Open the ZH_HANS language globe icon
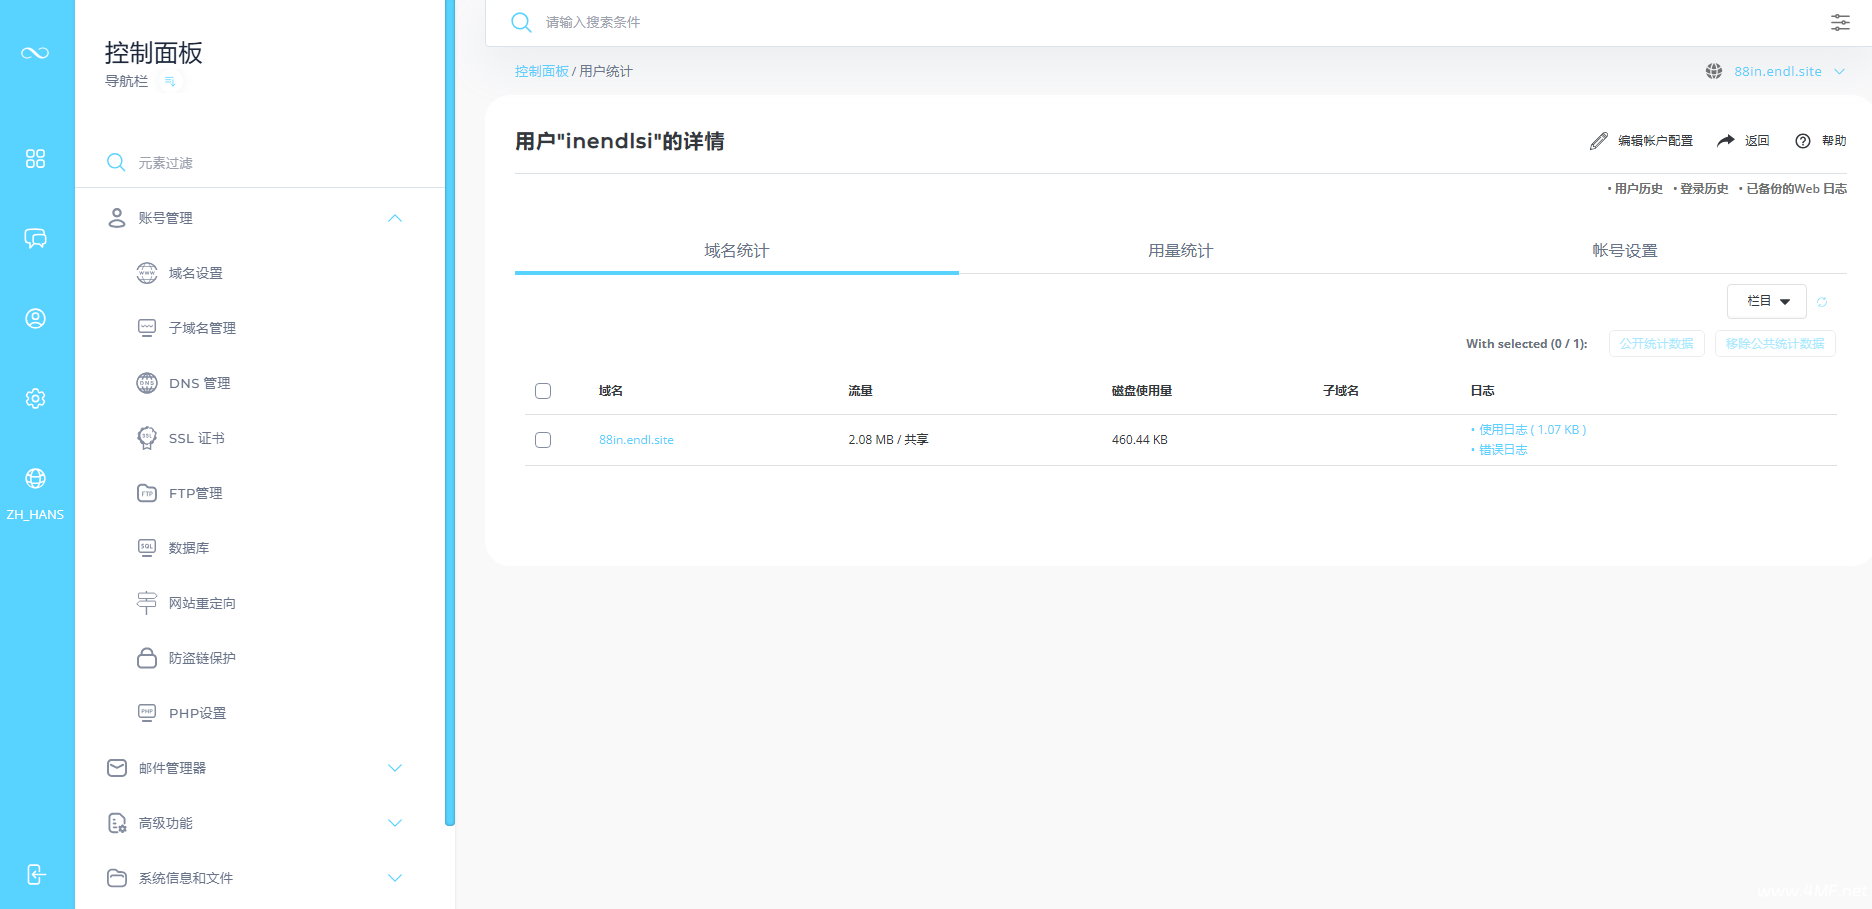The height and width of the screenshot is (909, 1872). pos(36,479)
